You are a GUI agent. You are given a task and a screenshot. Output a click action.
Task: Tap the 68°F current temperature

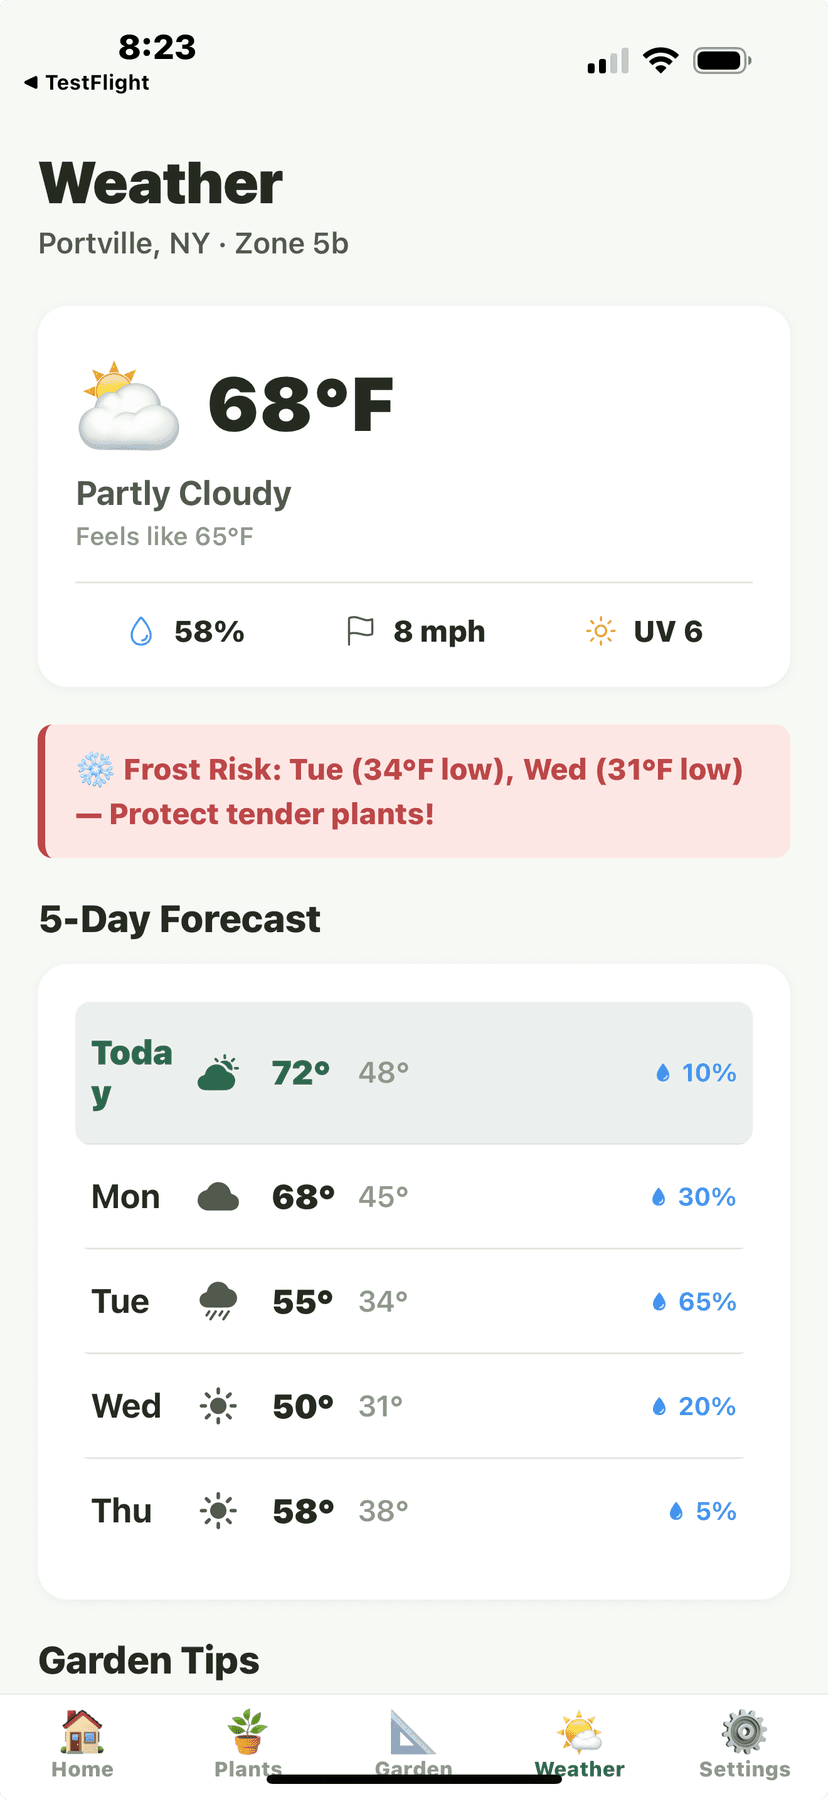point(301,406)
